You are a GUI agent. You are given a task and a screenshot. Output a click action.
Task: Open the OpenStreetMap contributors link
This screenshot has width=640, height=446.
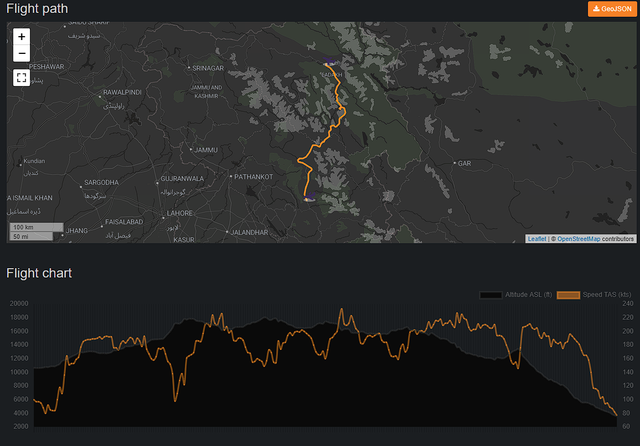pyautogui.click(x=578, y=239)
